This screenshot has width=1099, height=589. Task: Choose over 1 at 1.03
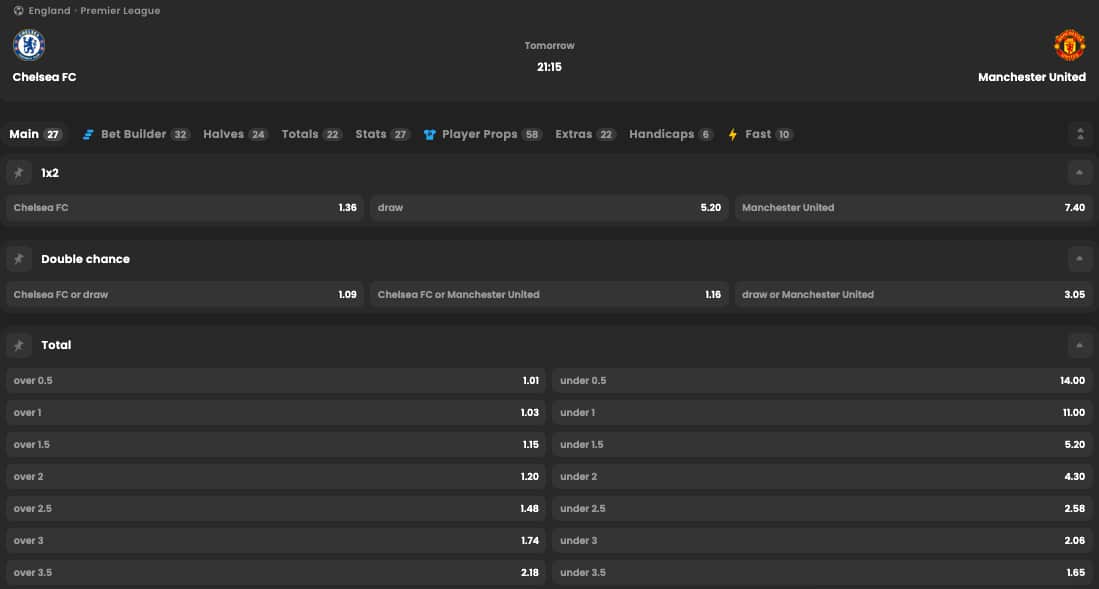coord(276,412)
